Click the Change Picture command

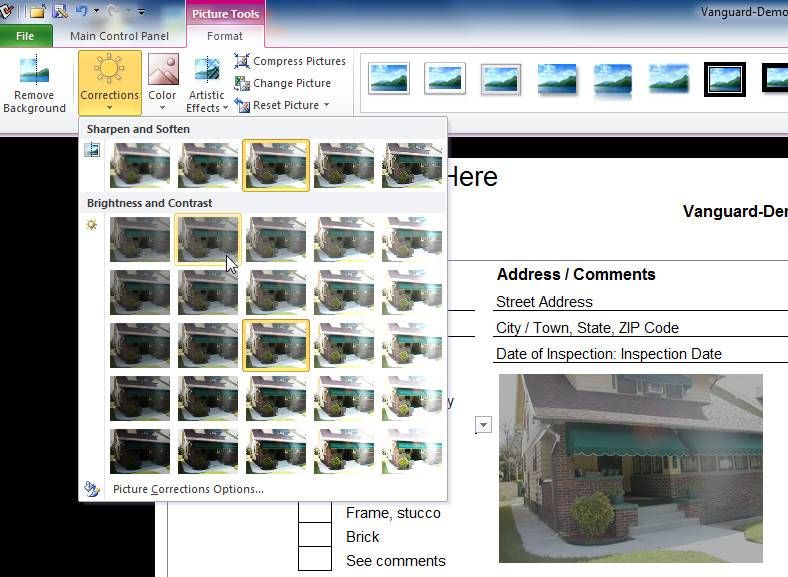pyautogui.click(x=291, y=83)
